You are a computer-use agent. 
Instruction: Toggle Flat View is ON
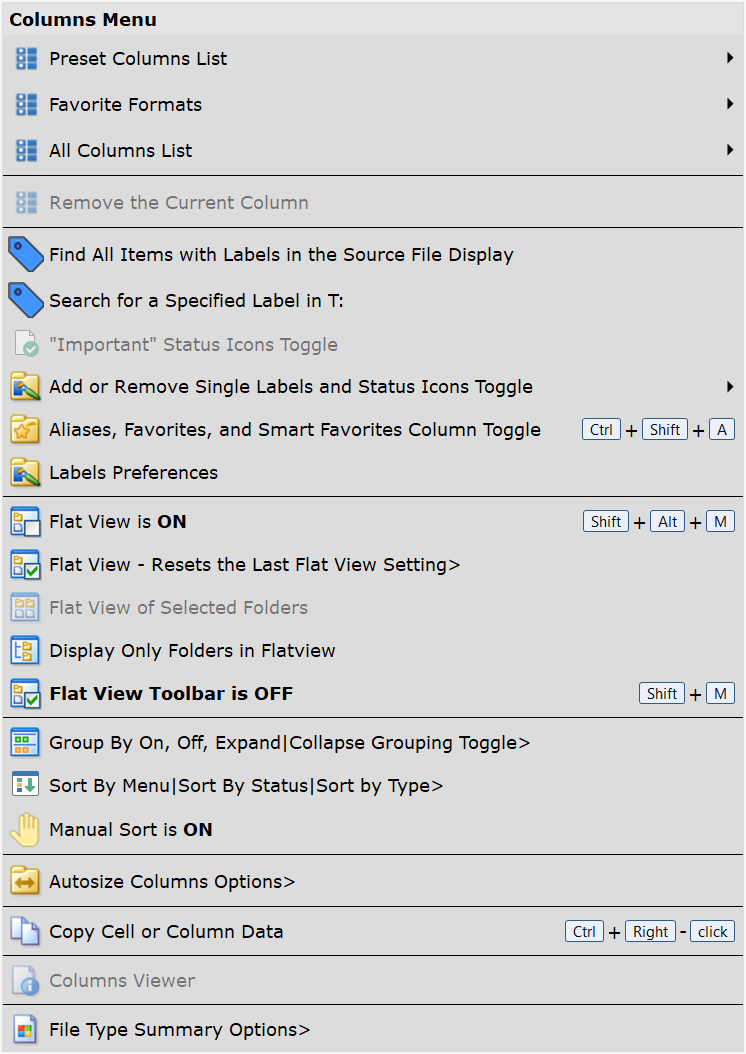pyautogui.click(x=373, y=522)
